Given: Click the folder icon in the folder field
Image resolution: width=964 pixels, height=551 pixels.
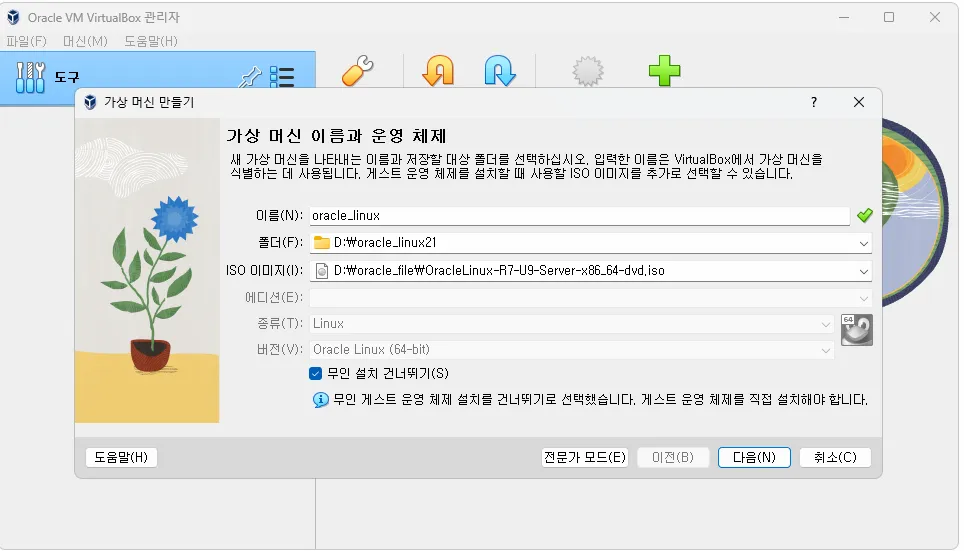Looking at the screenshot, I should [322, 242].
